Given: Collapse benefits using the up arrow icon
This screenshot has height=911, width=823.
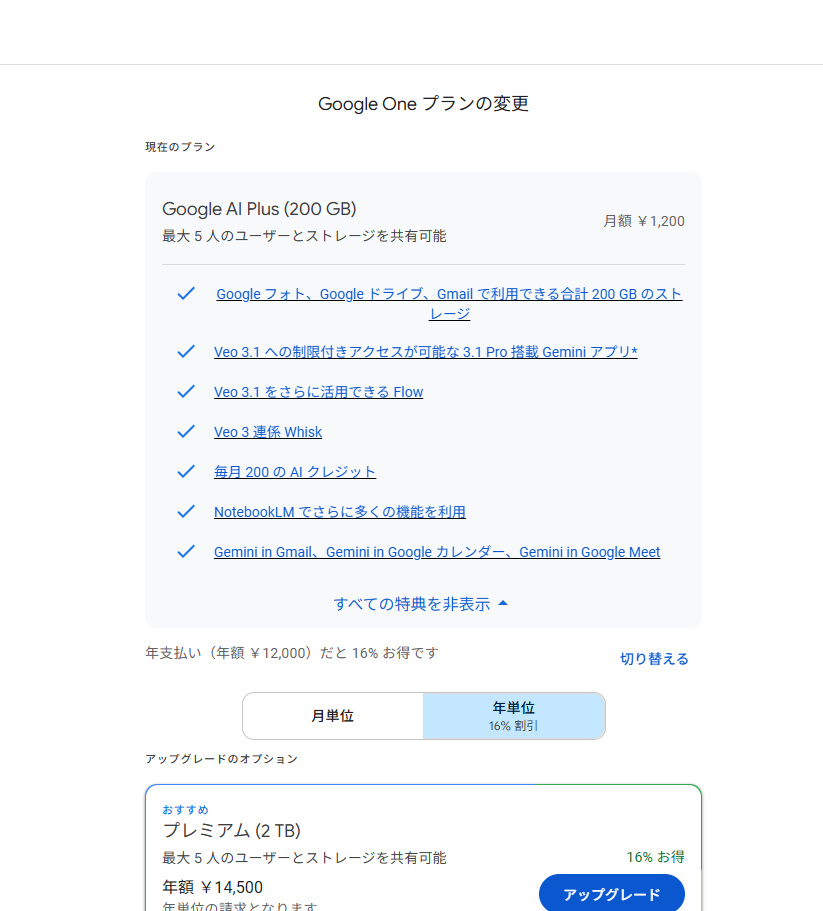Looking at the screenshot, I should [x=503, y=604].
